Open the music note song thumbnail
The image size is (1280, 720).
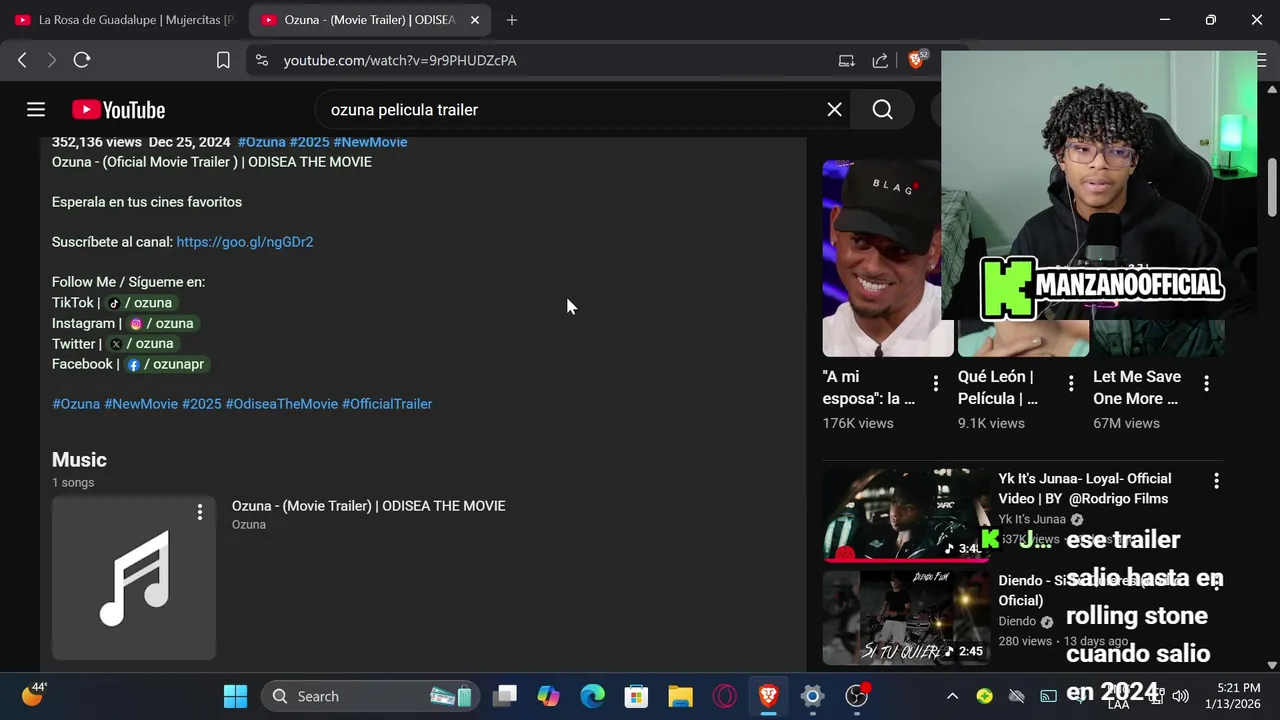(134, 578)
